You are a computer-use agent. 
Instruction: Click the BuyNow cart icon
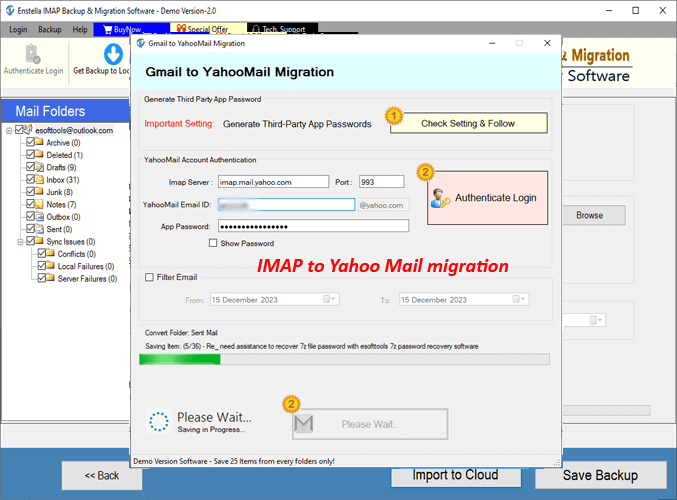tap(108, 29)
